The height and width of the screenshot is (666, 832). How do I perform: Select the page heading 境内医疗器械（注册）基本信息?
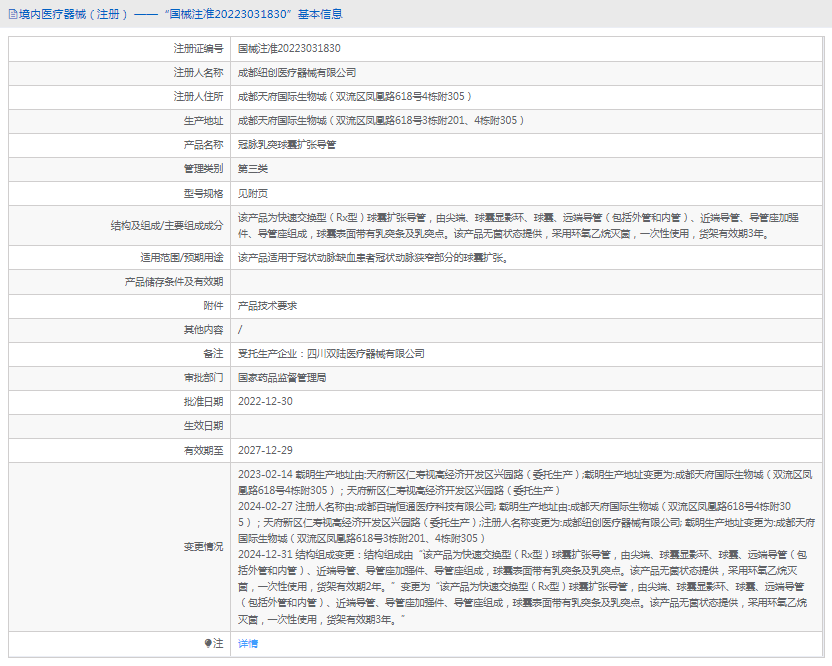coord(180,14)
